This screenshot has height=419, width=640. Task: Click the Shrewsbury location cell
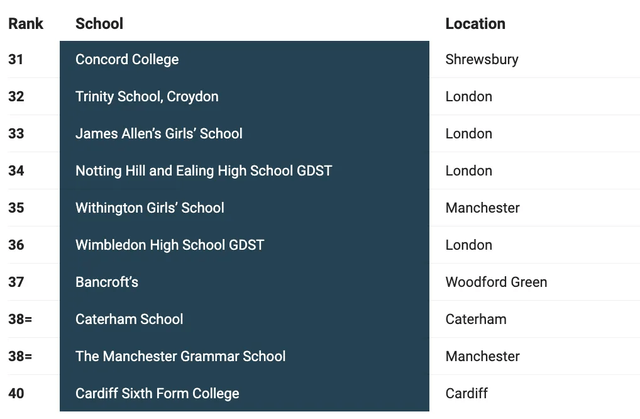(x=482, y=60)
